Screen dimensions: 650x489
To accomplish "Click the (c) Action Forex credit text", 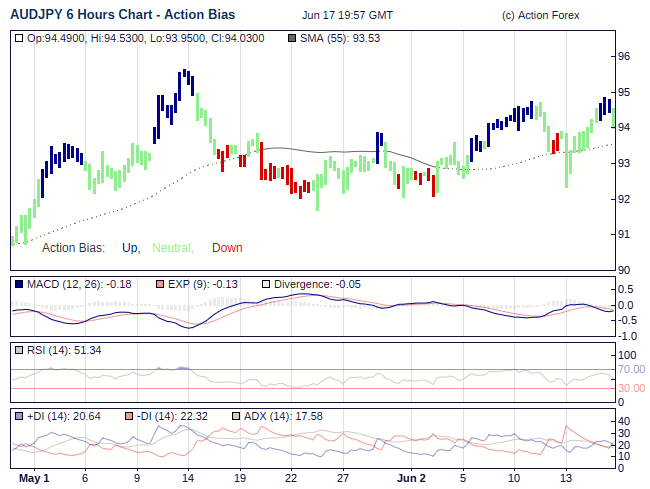I will coord(540,16).
